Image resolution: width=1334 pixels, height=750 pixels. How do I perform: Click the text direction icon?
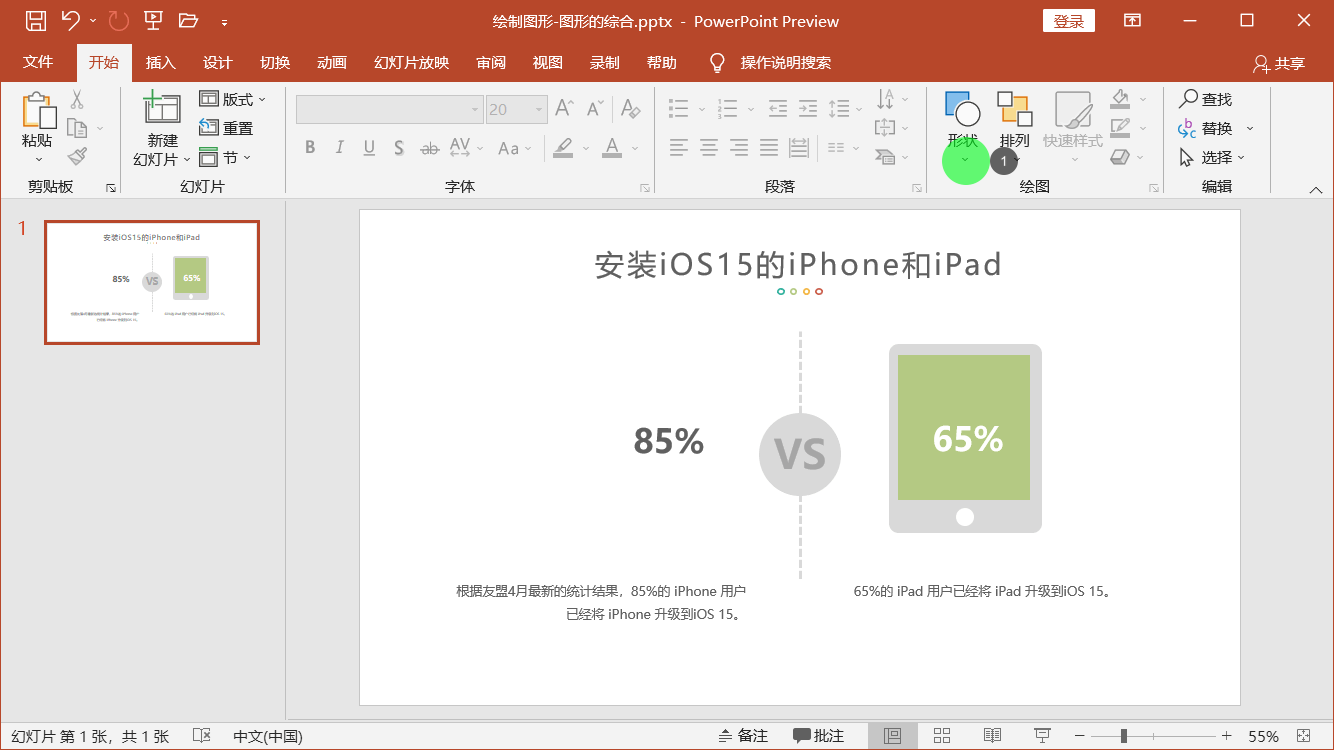point(886,99)
